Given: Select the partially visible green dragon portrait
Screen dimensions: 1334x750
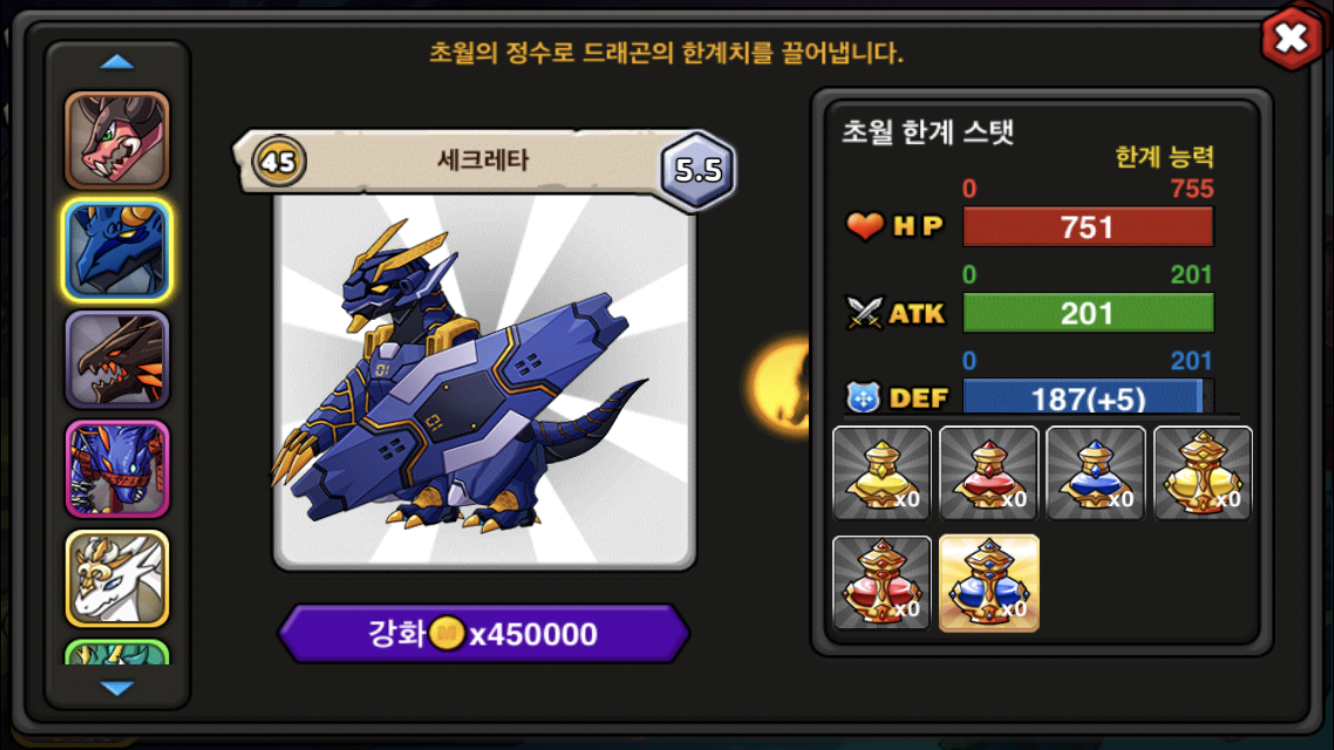Looking at the screenshot, I should point(117,652).
